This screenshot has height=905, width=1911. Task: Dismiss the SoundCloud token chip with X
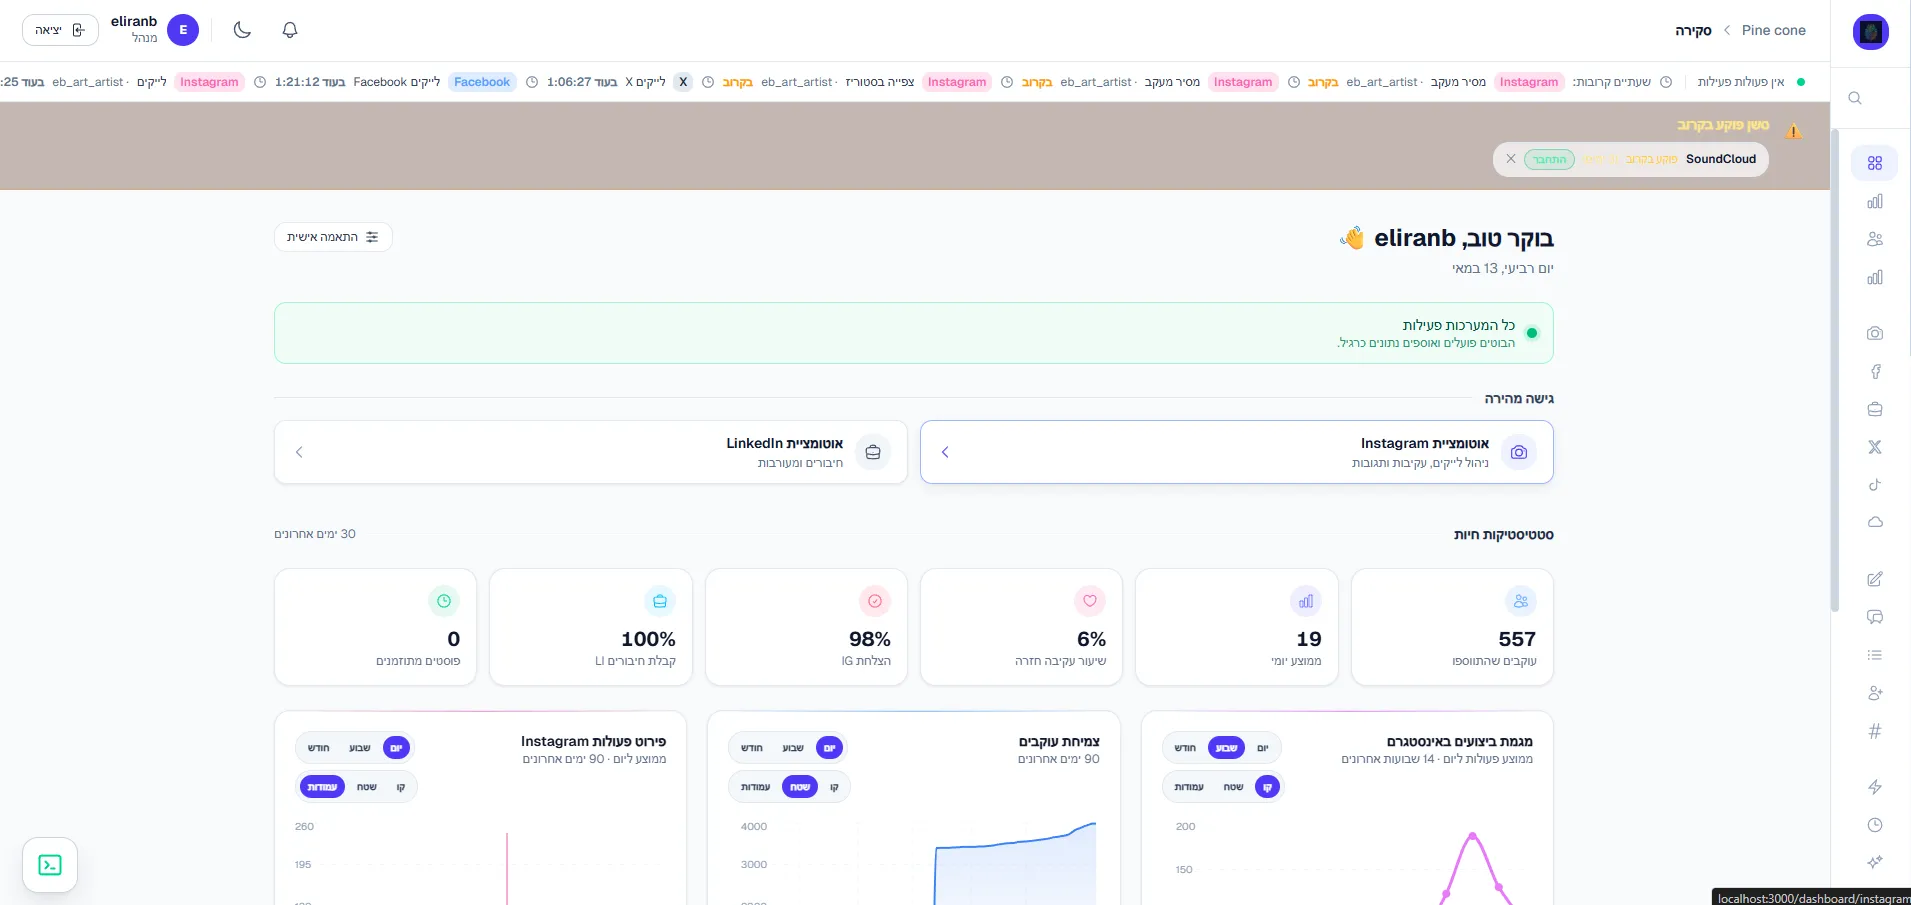(1511, 159)
